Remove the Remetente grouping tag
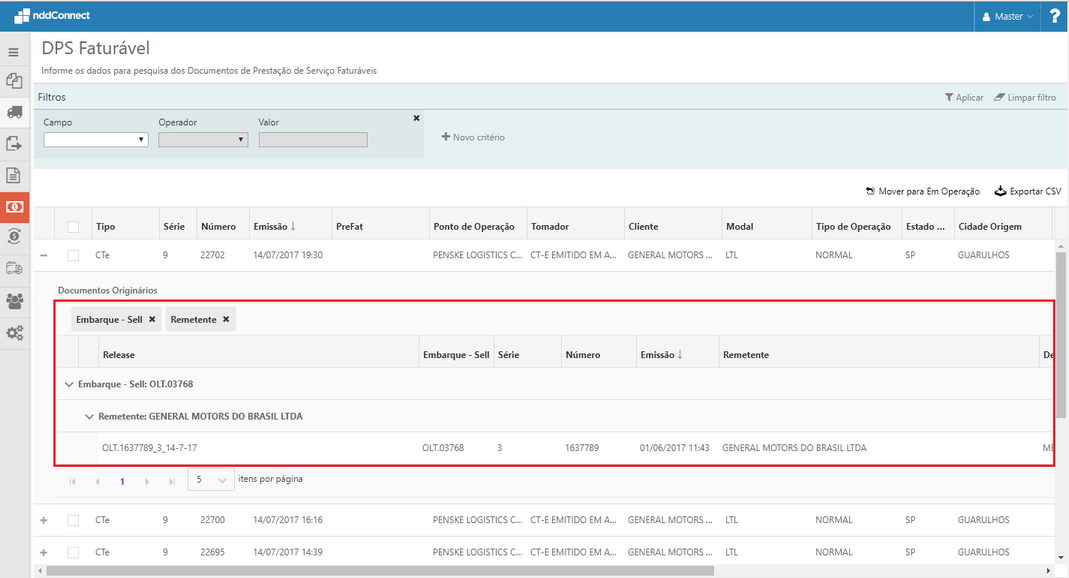 tap(226, 319)
